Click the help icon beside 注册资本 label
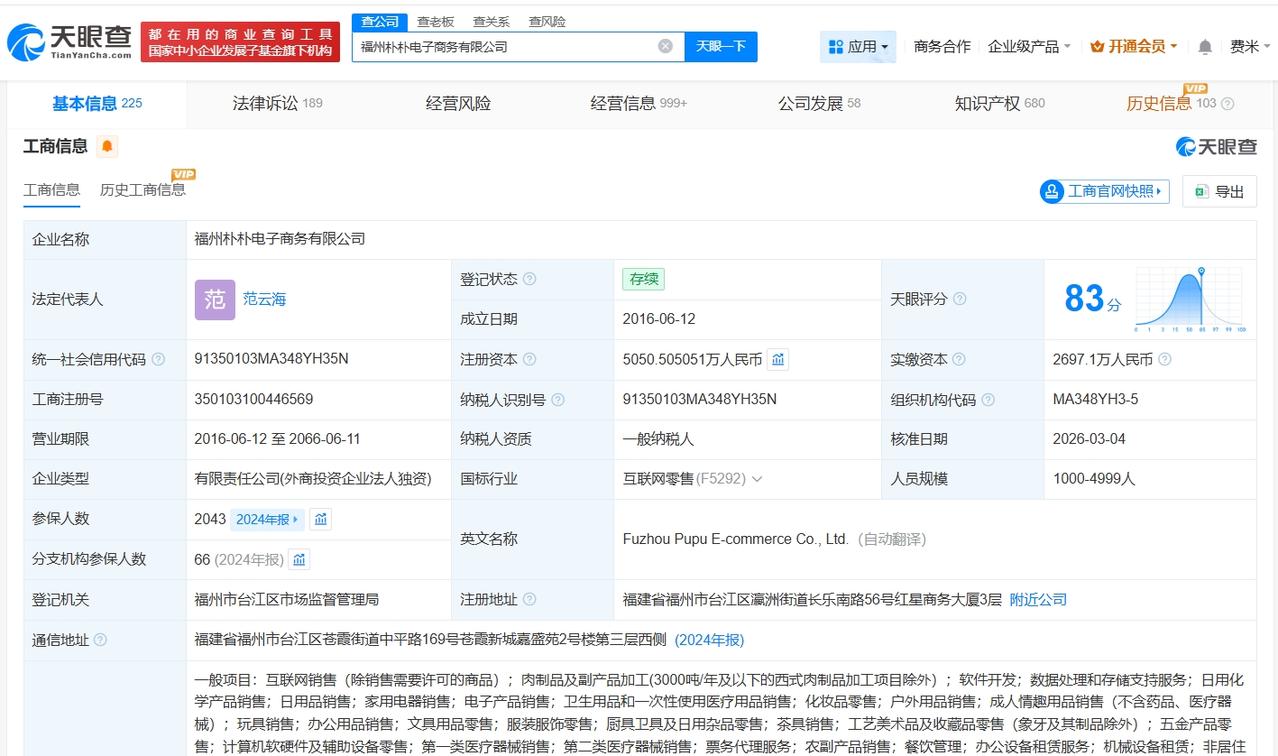This screenshot has height=756, width=1278. 529,359
